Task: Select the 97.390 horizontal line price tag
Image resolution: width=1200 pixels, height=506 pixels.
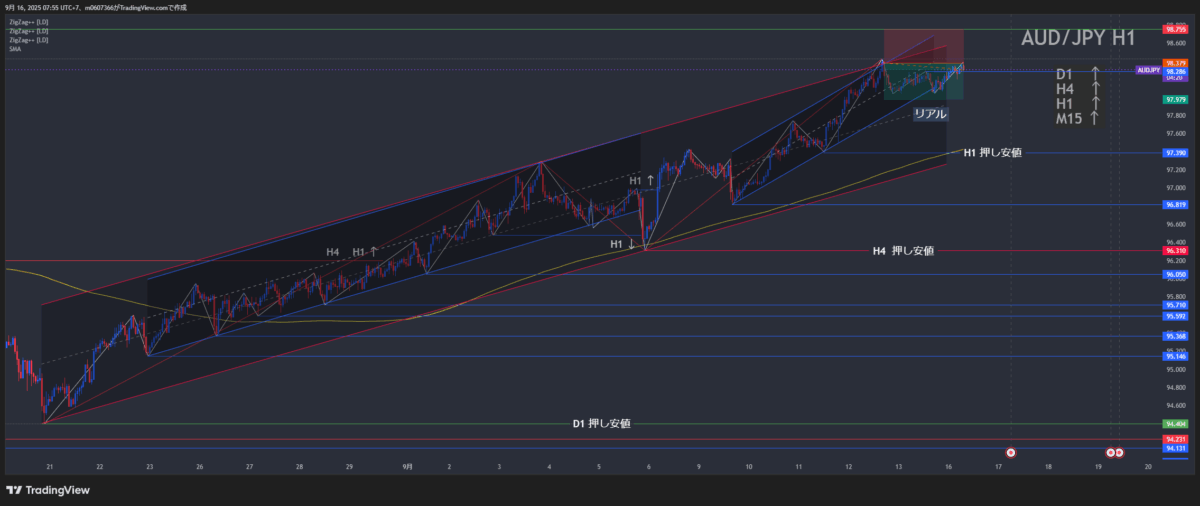Action: [1175, 153]
